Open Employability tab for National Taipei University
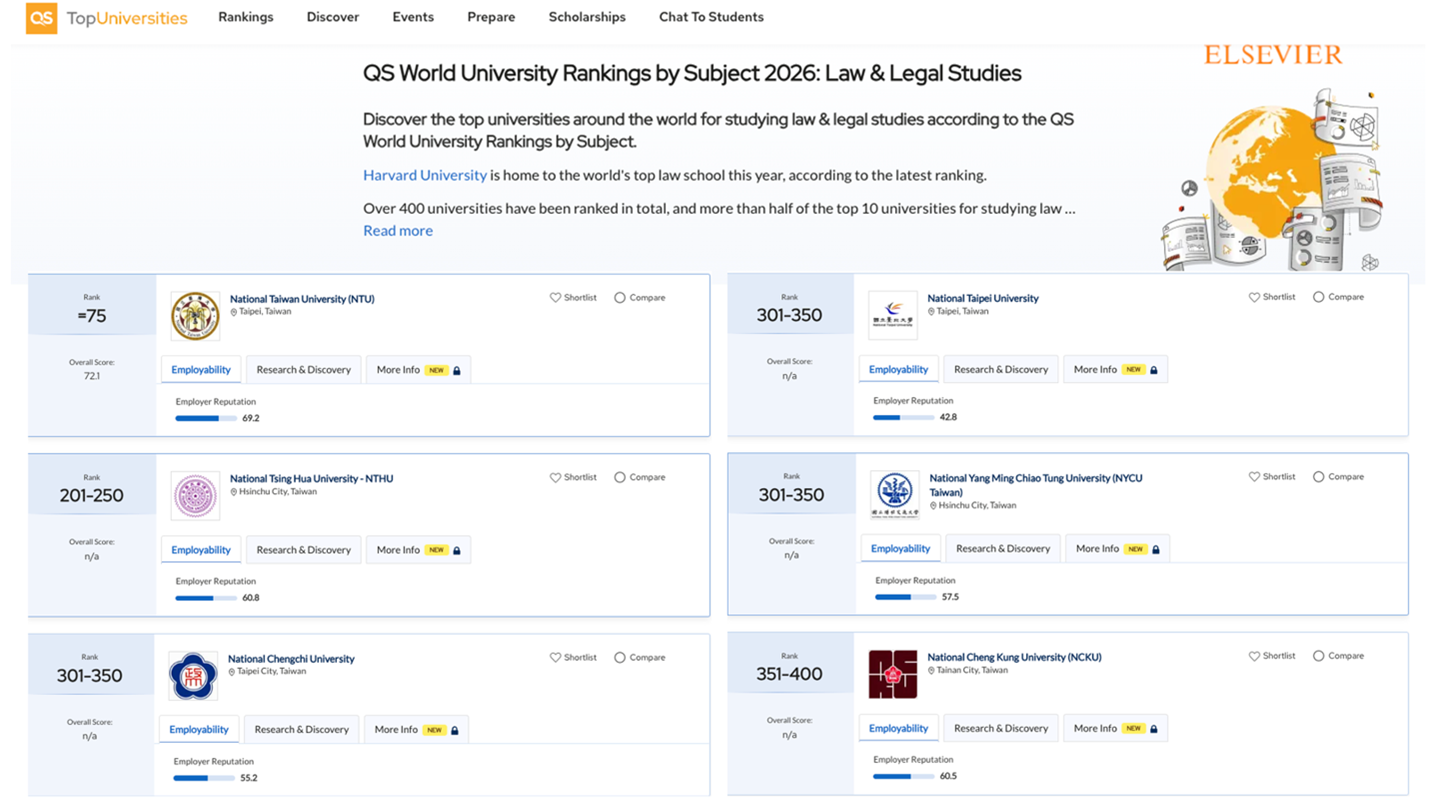This screenshot has width=1430, height=801. pyautogui.click(x=898, y=369)
